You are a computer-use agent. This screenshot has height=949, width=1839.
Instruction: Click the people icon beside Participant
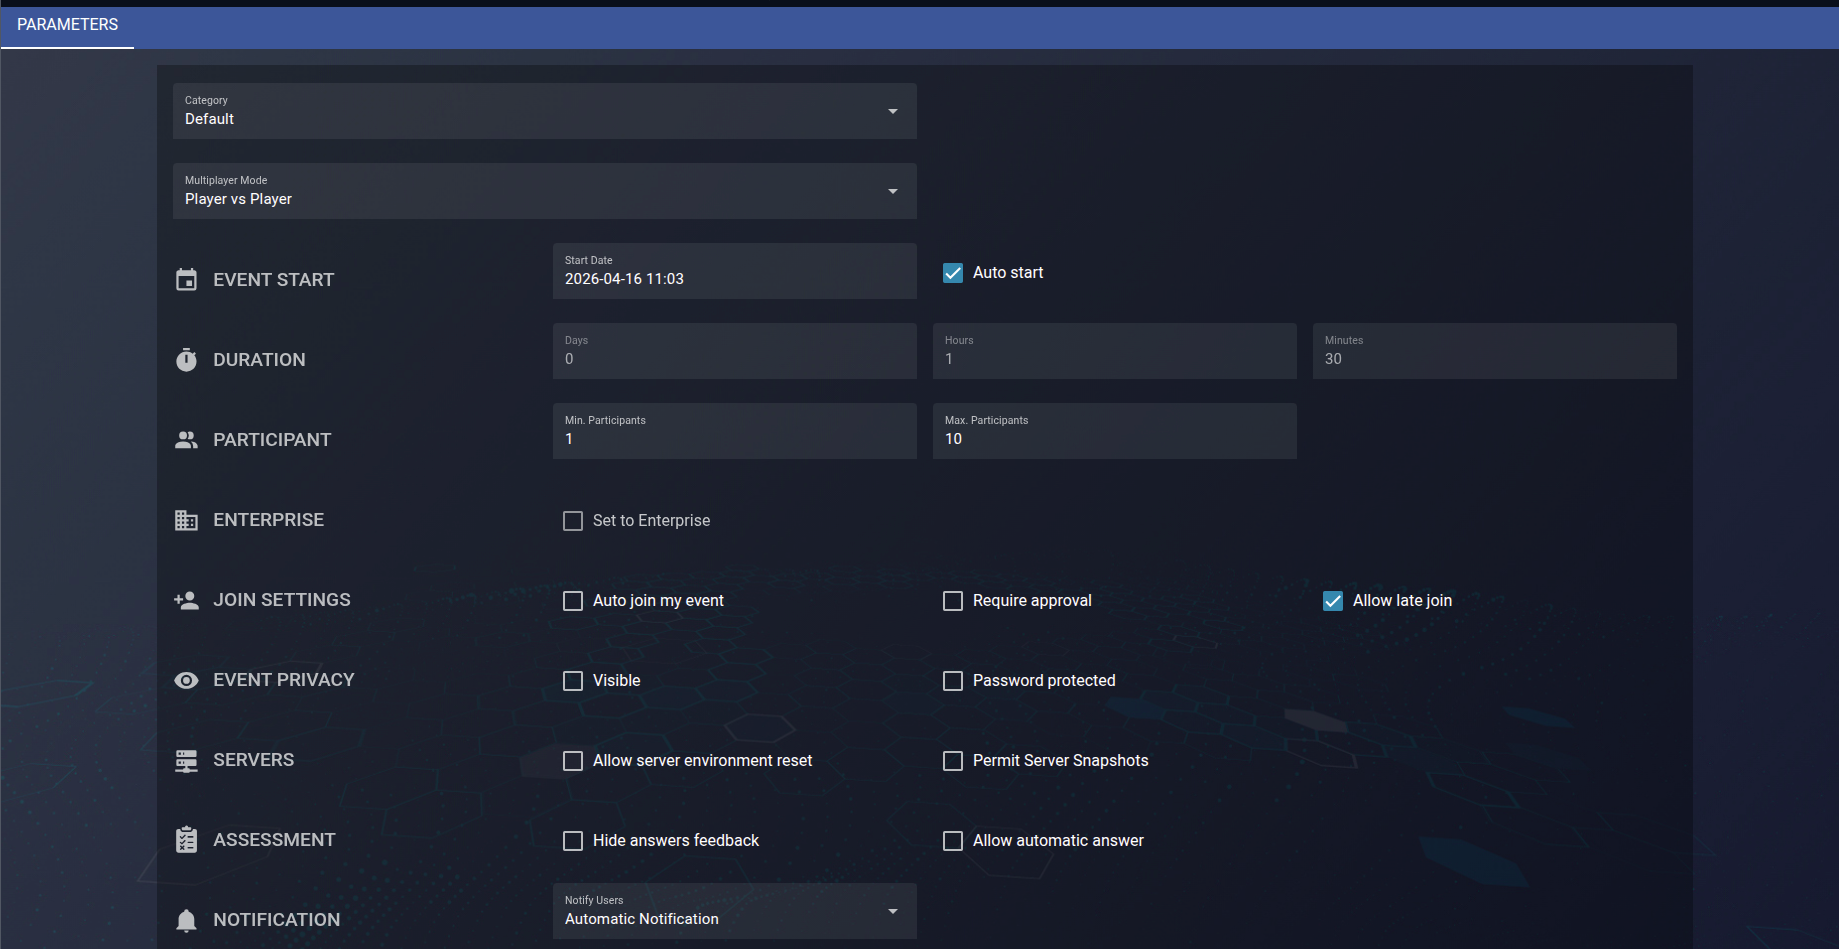coord(186,439)
